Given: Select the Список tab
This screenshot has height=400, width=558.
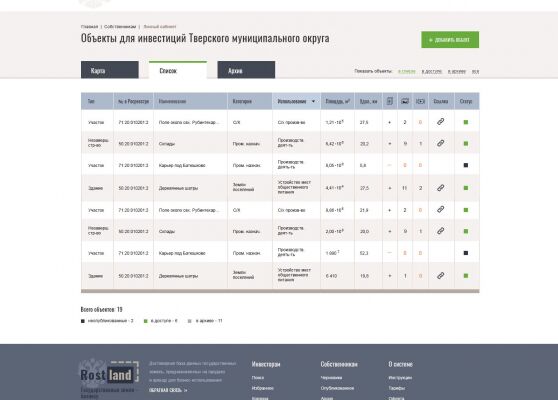Looking at the screenshot, I should coord(178,70).
